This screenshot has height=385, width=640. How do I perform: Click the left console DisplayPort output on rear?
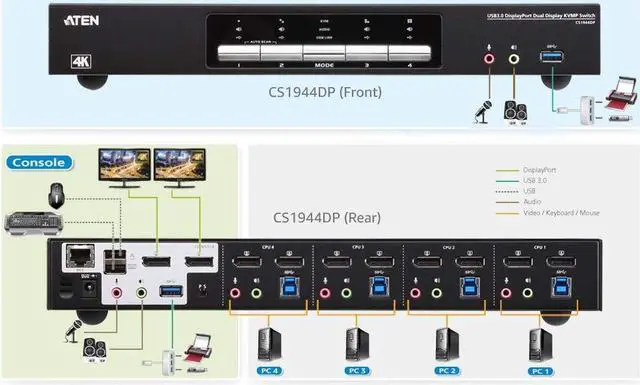(156, 261)
